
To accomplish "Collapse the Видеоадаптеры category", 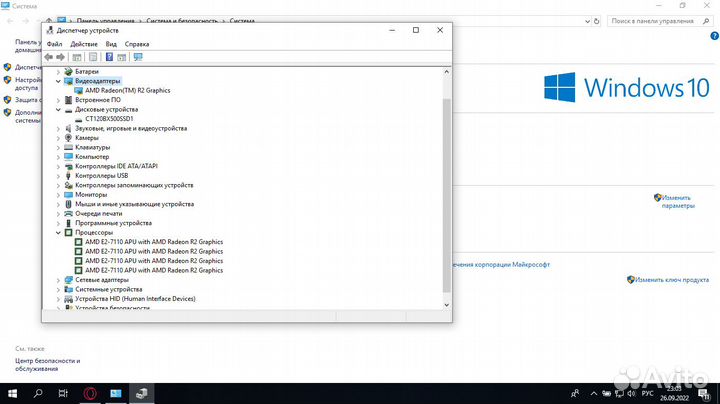I will pyautogui.click(x=57, y=81).
